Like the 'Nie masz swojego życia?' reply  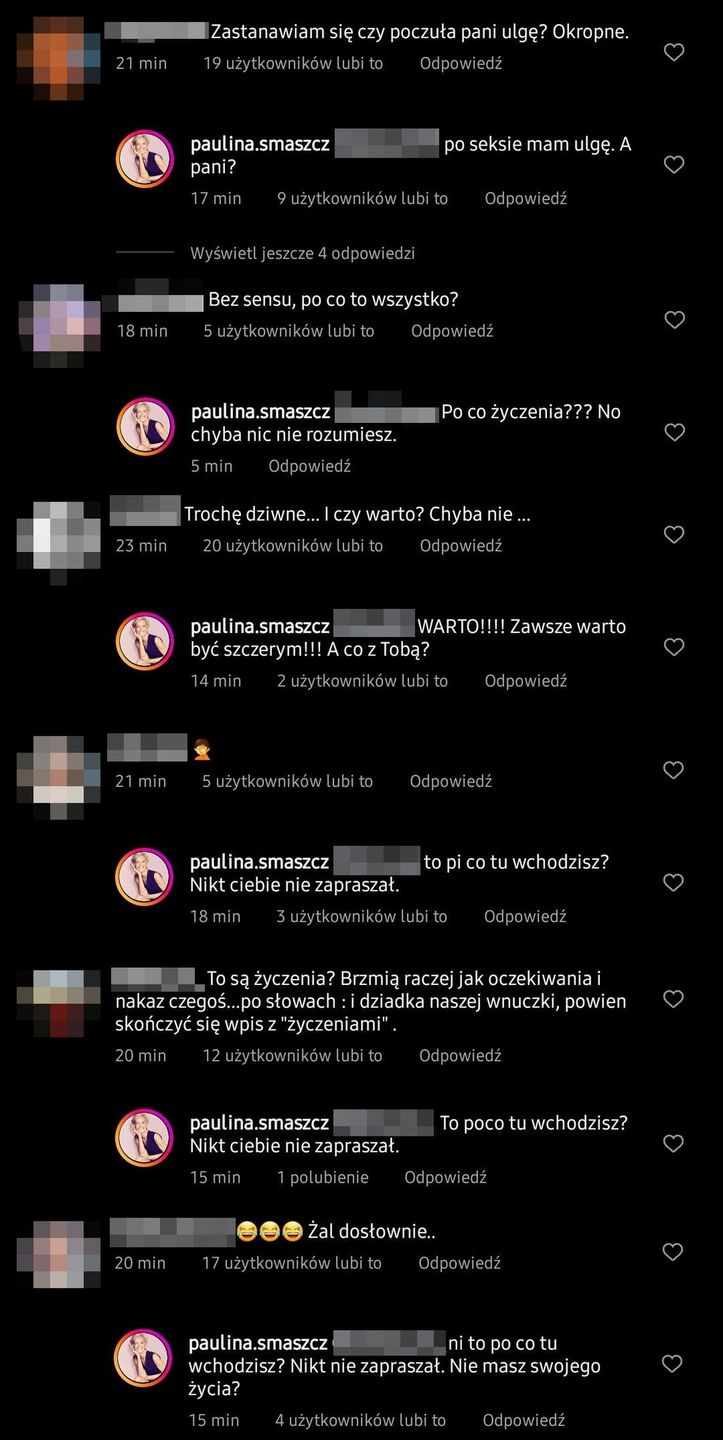(x=674, y=1363)
